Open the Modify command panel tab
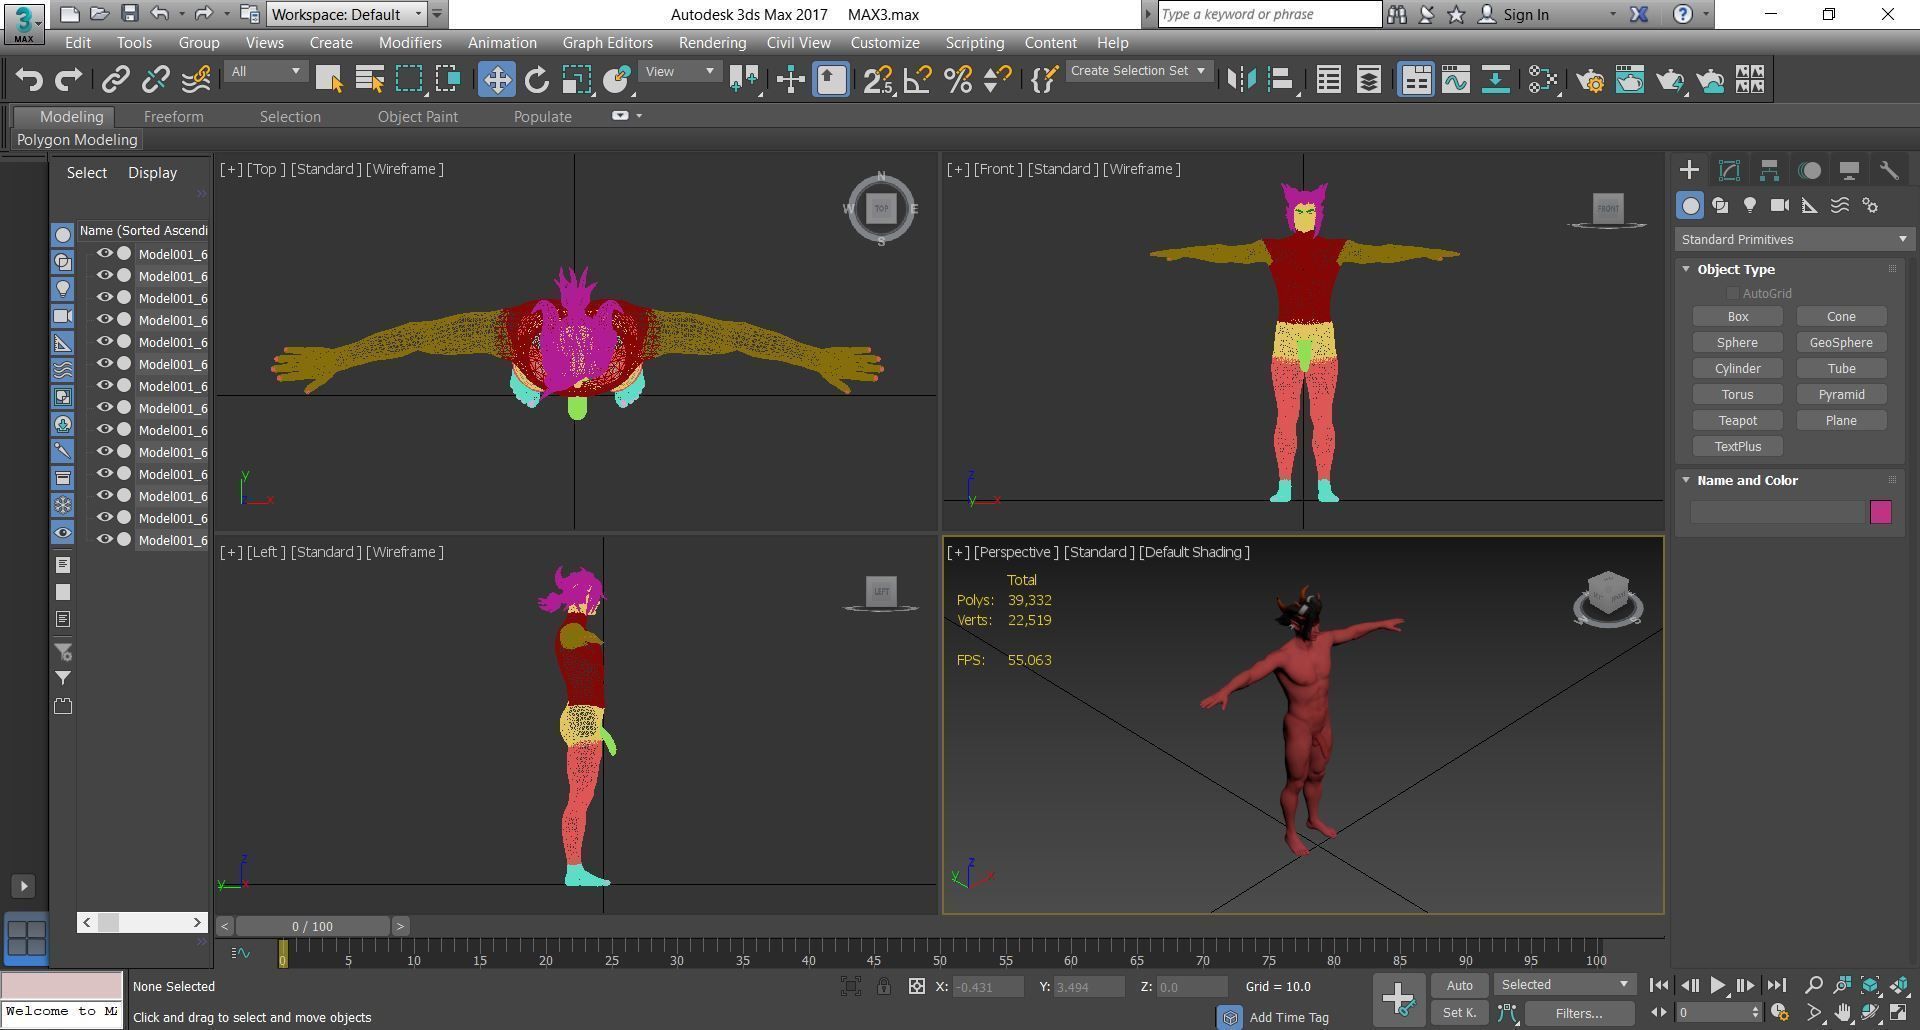Viewport: 1920px width, 1030px height. pyautogui.click(x=1729, y=170)
